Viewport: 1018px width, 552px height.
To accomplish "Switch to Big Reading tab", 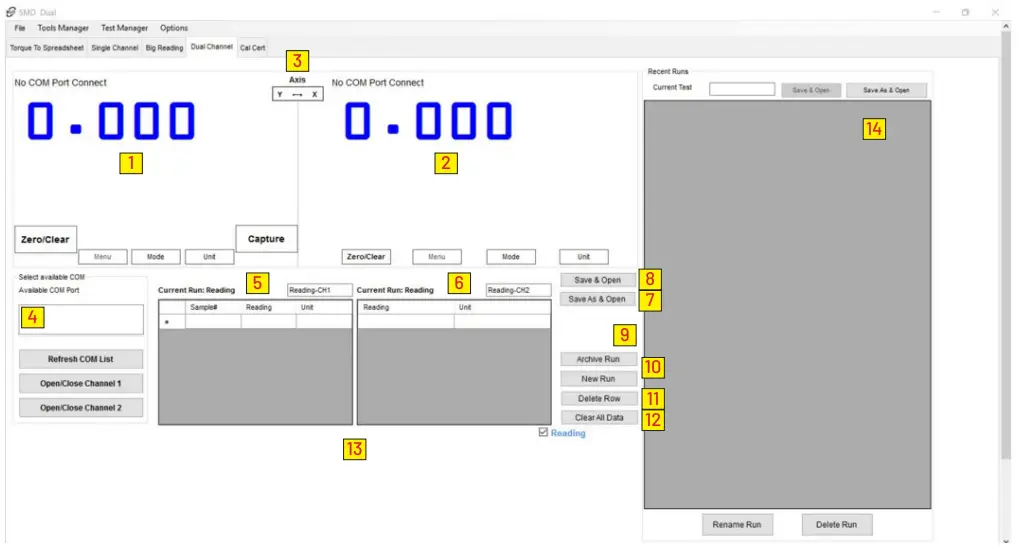I will point(164,47).
